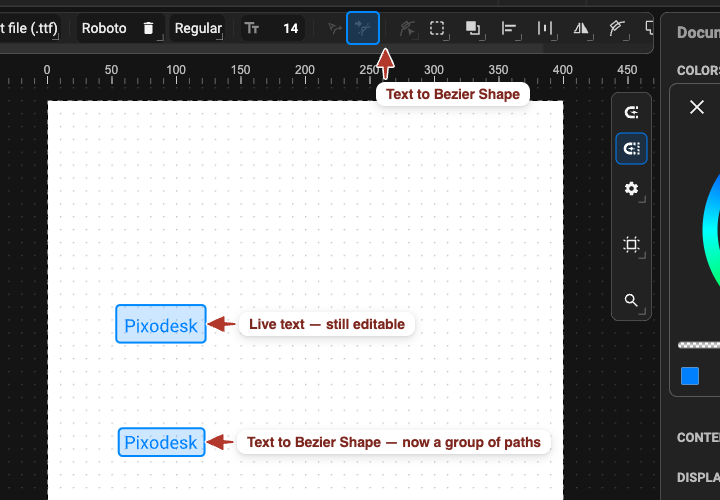Click the pen path edit icon right of the flip icon

pos(617,28)
